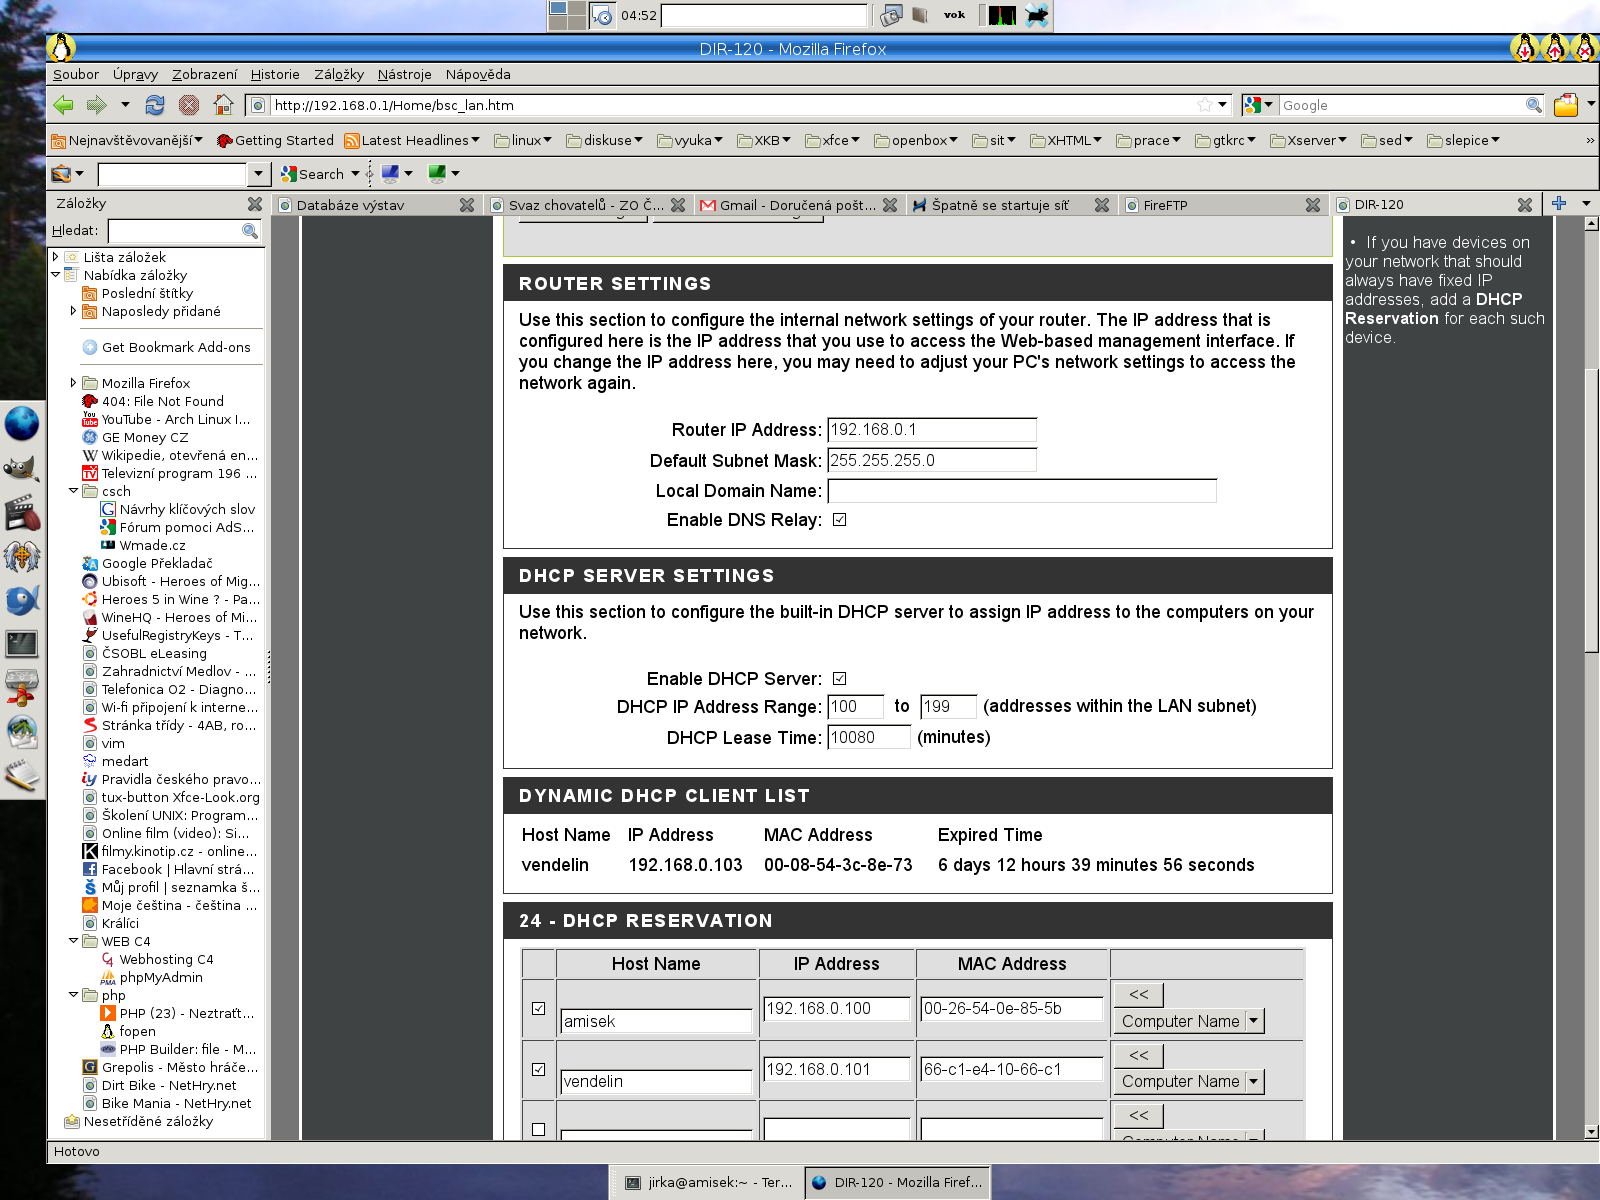Click << button in amisek row
This screenshot has height=1200, width=1600.
point(1139,995)
